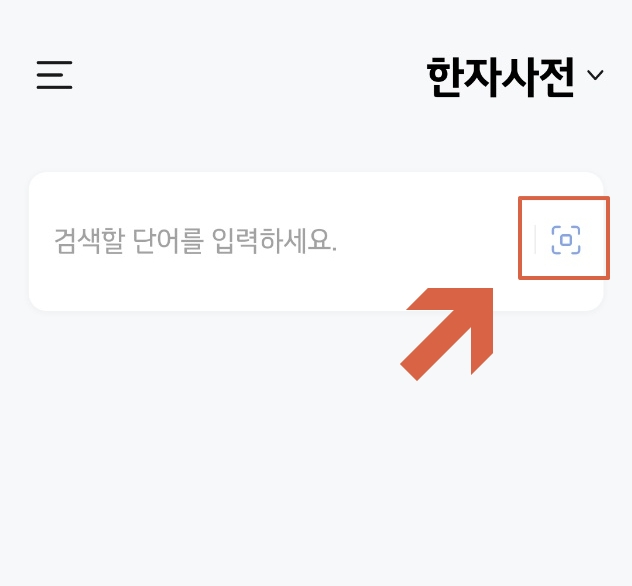The width and height of the screenshot is (632, 586).
Task: Click the small chevron beside the header title
Action: pos(595,75)
